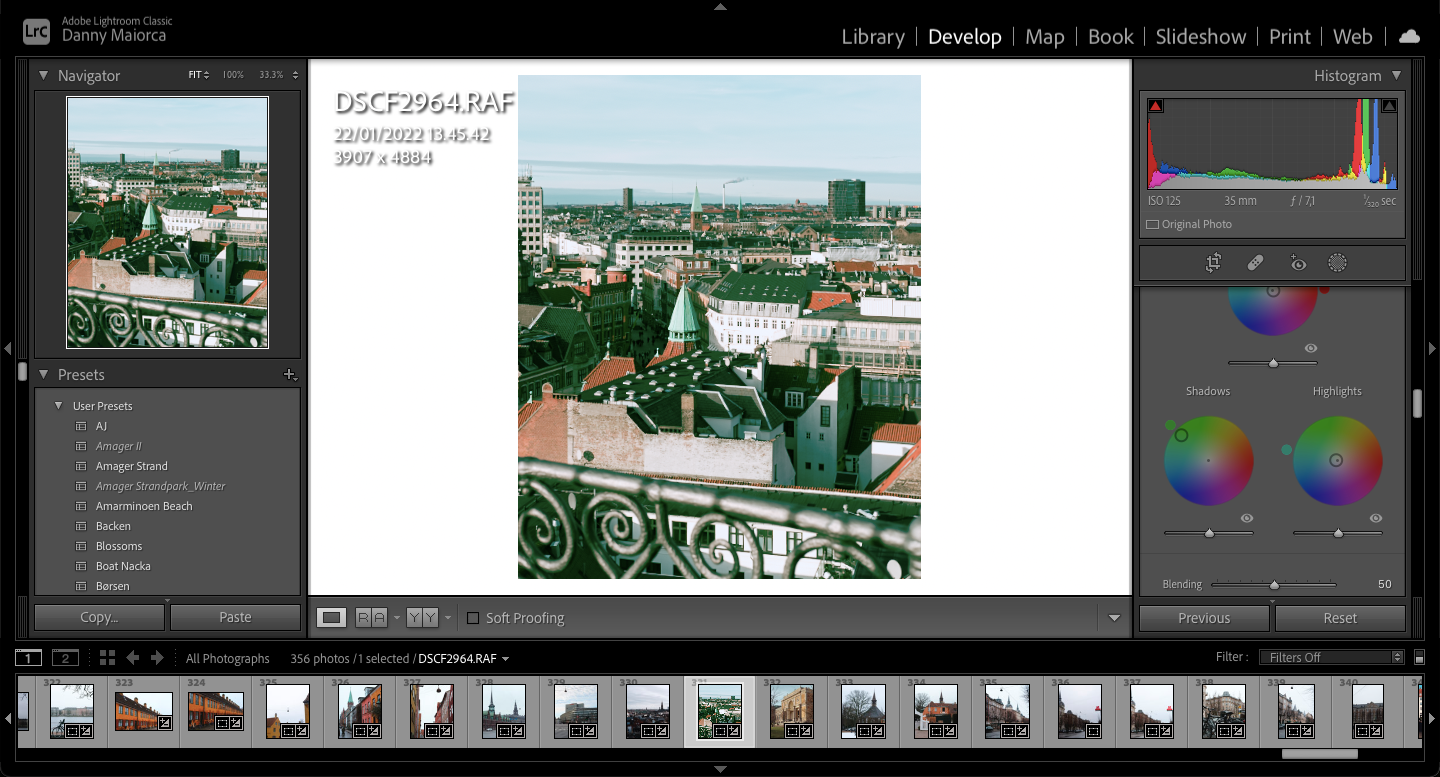The image size is (1440, 777).
Task: Toggle the Original Photo comparison checkbox
Action: point(1151,224)
